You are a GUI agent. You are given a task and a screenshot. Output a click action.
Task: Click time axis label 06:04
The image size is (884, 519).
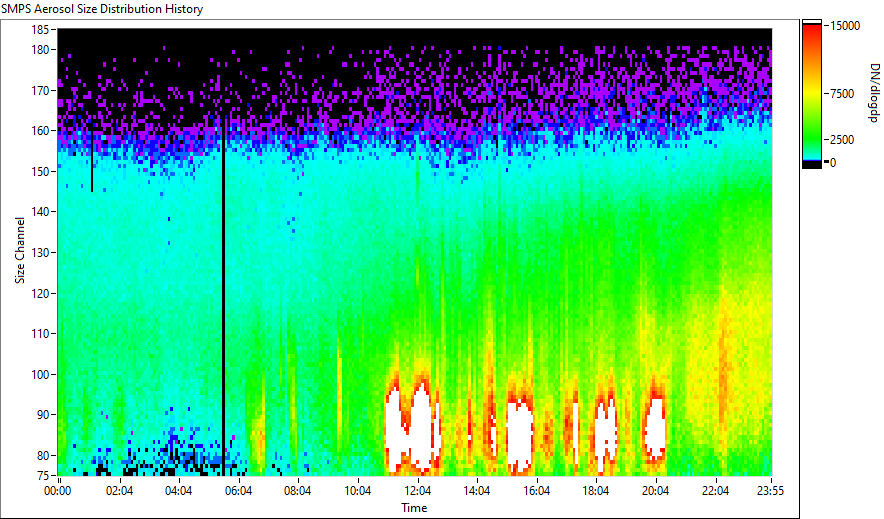click(238, 491)
